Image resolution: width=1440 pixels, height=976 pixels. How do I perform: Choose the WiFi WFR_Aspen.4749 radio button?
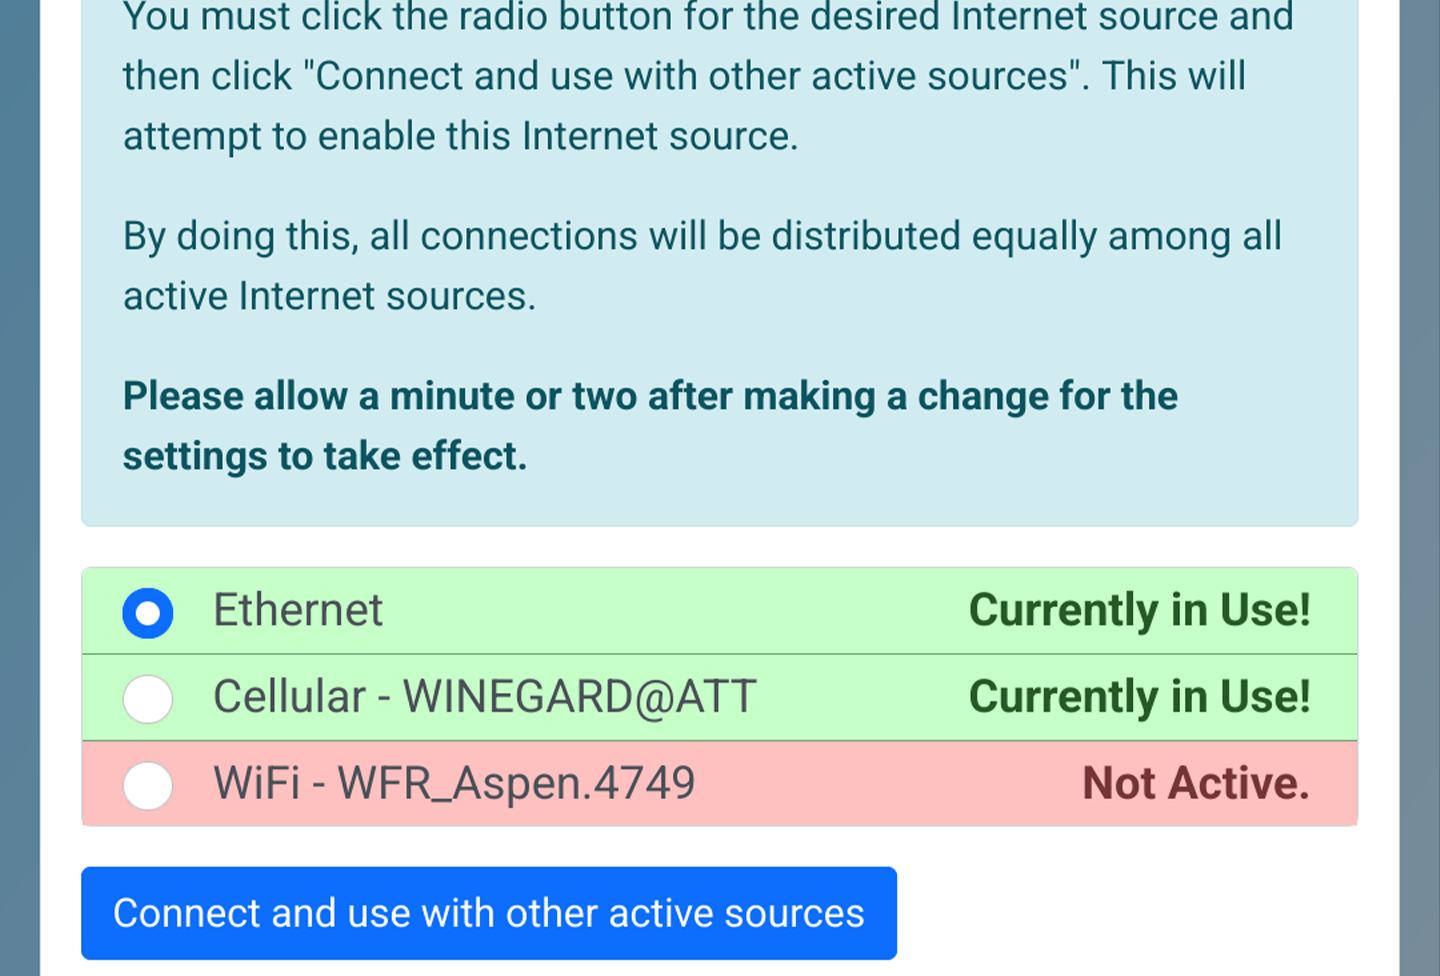click(148, 785)
